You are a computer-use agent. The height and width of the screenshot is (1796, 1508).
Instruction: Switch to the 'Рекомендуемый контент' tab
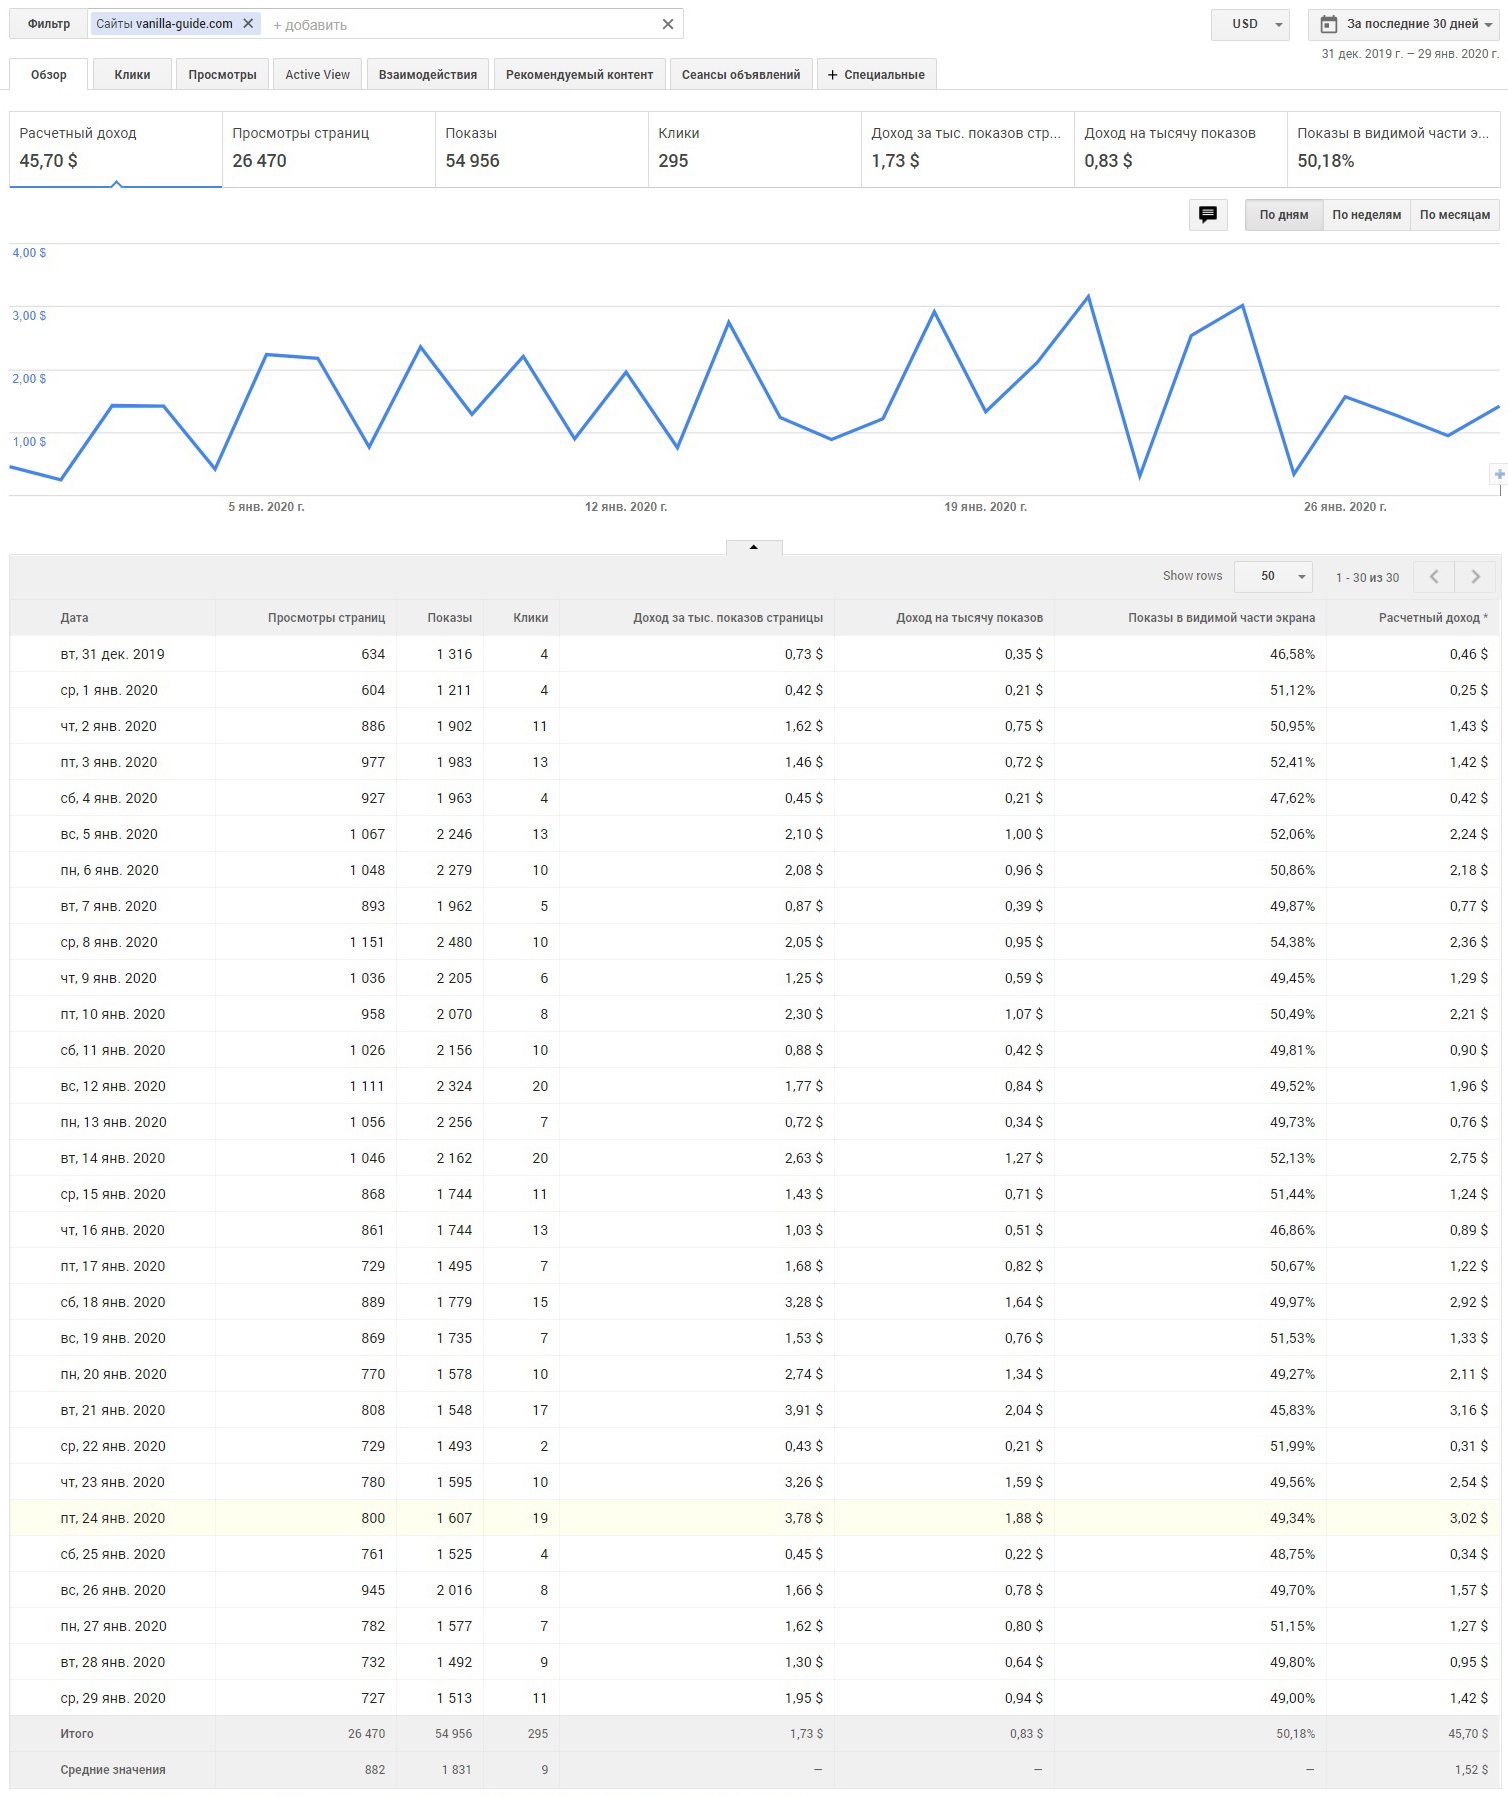coord(579,75)
